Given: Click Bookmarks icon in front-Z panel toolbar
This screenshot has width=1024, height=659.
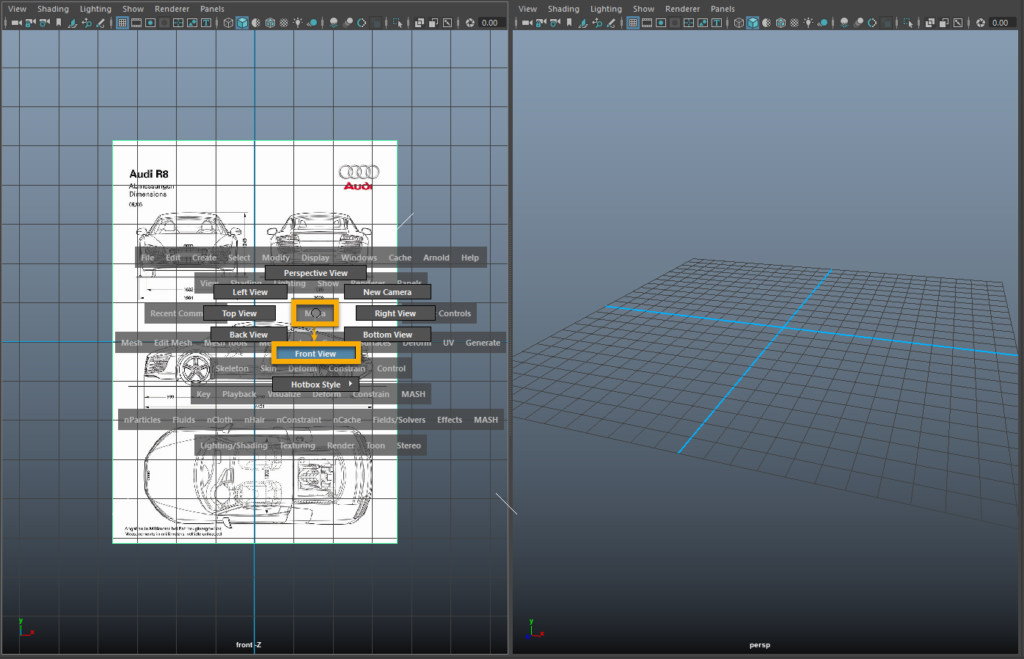Looking at the screenshot, I should point(59,23).
